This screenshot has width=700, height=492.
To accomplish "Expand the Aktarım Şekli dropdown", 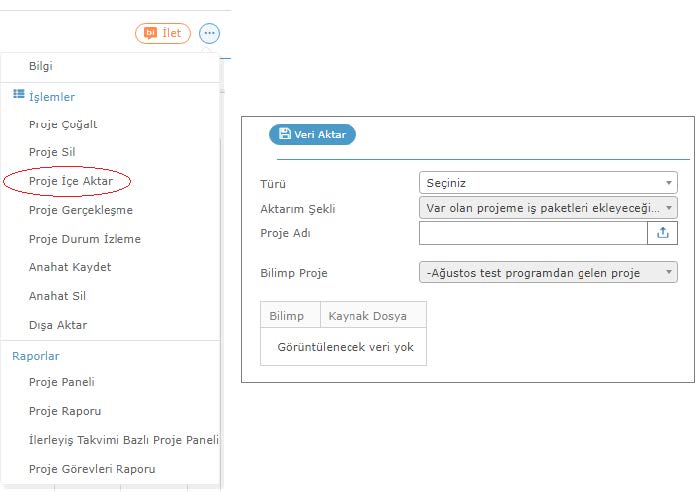I will pyautogui.click(x=548, y=208).
